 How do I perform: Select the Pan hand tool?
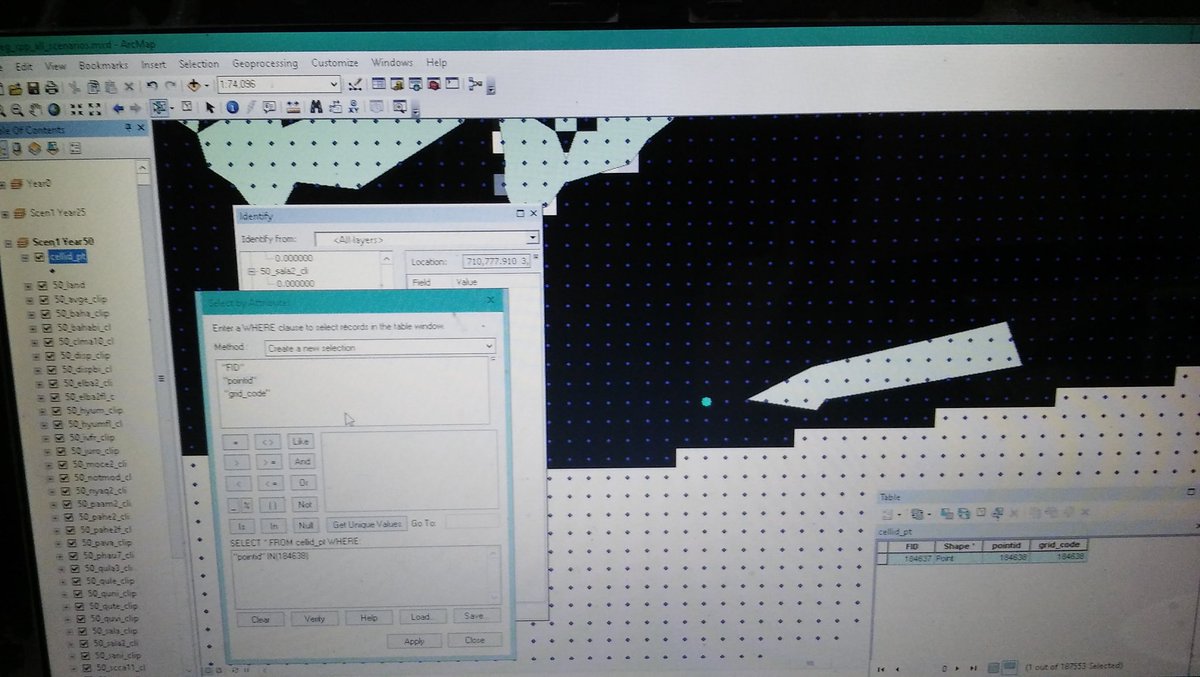tap(35, 109)
